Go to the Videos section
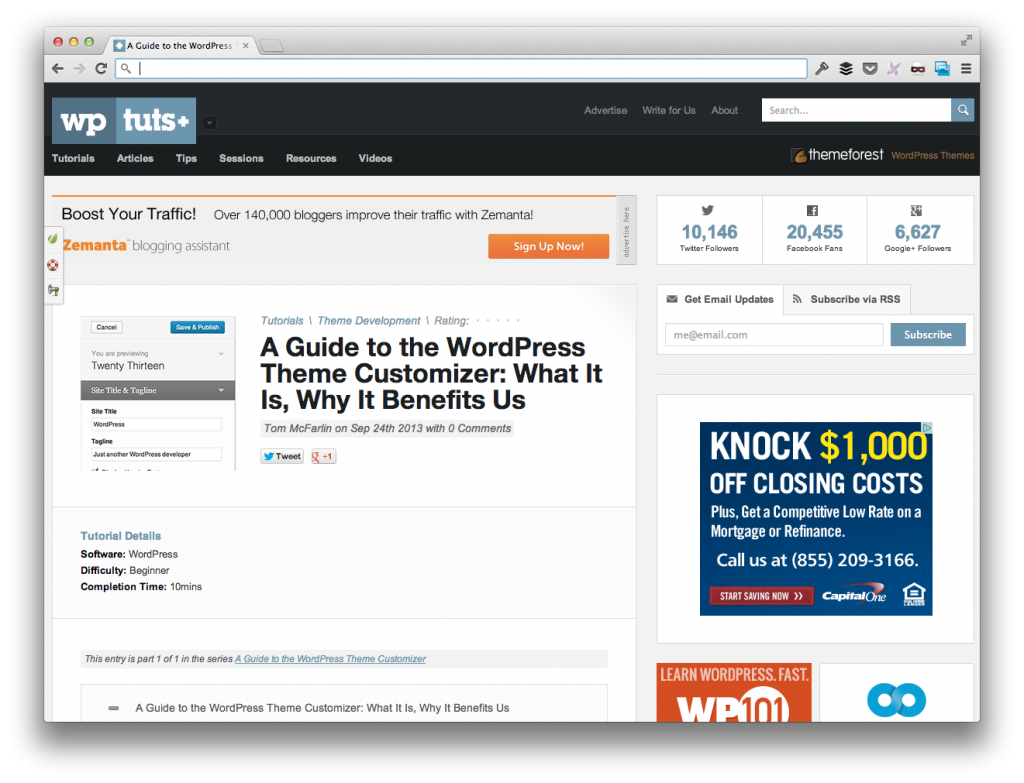This screenshot has width=1024, height=783. [375, 158]
